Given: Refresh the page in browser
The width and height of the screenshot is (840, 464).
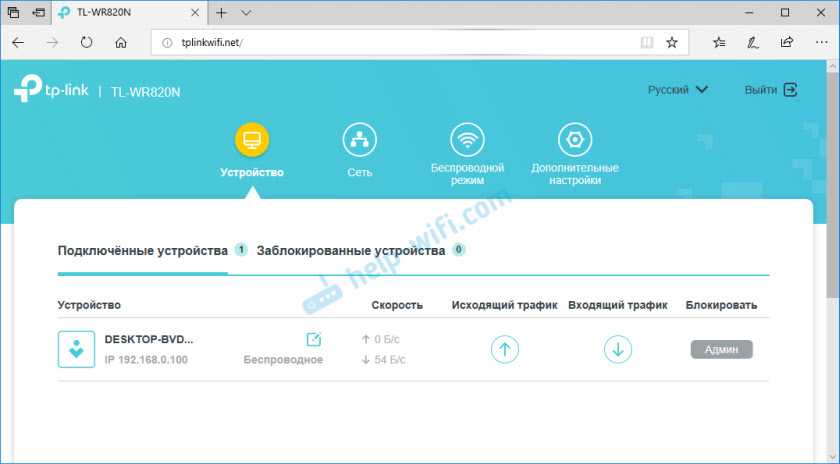Looking at the screenshot, I should point(87,43).
